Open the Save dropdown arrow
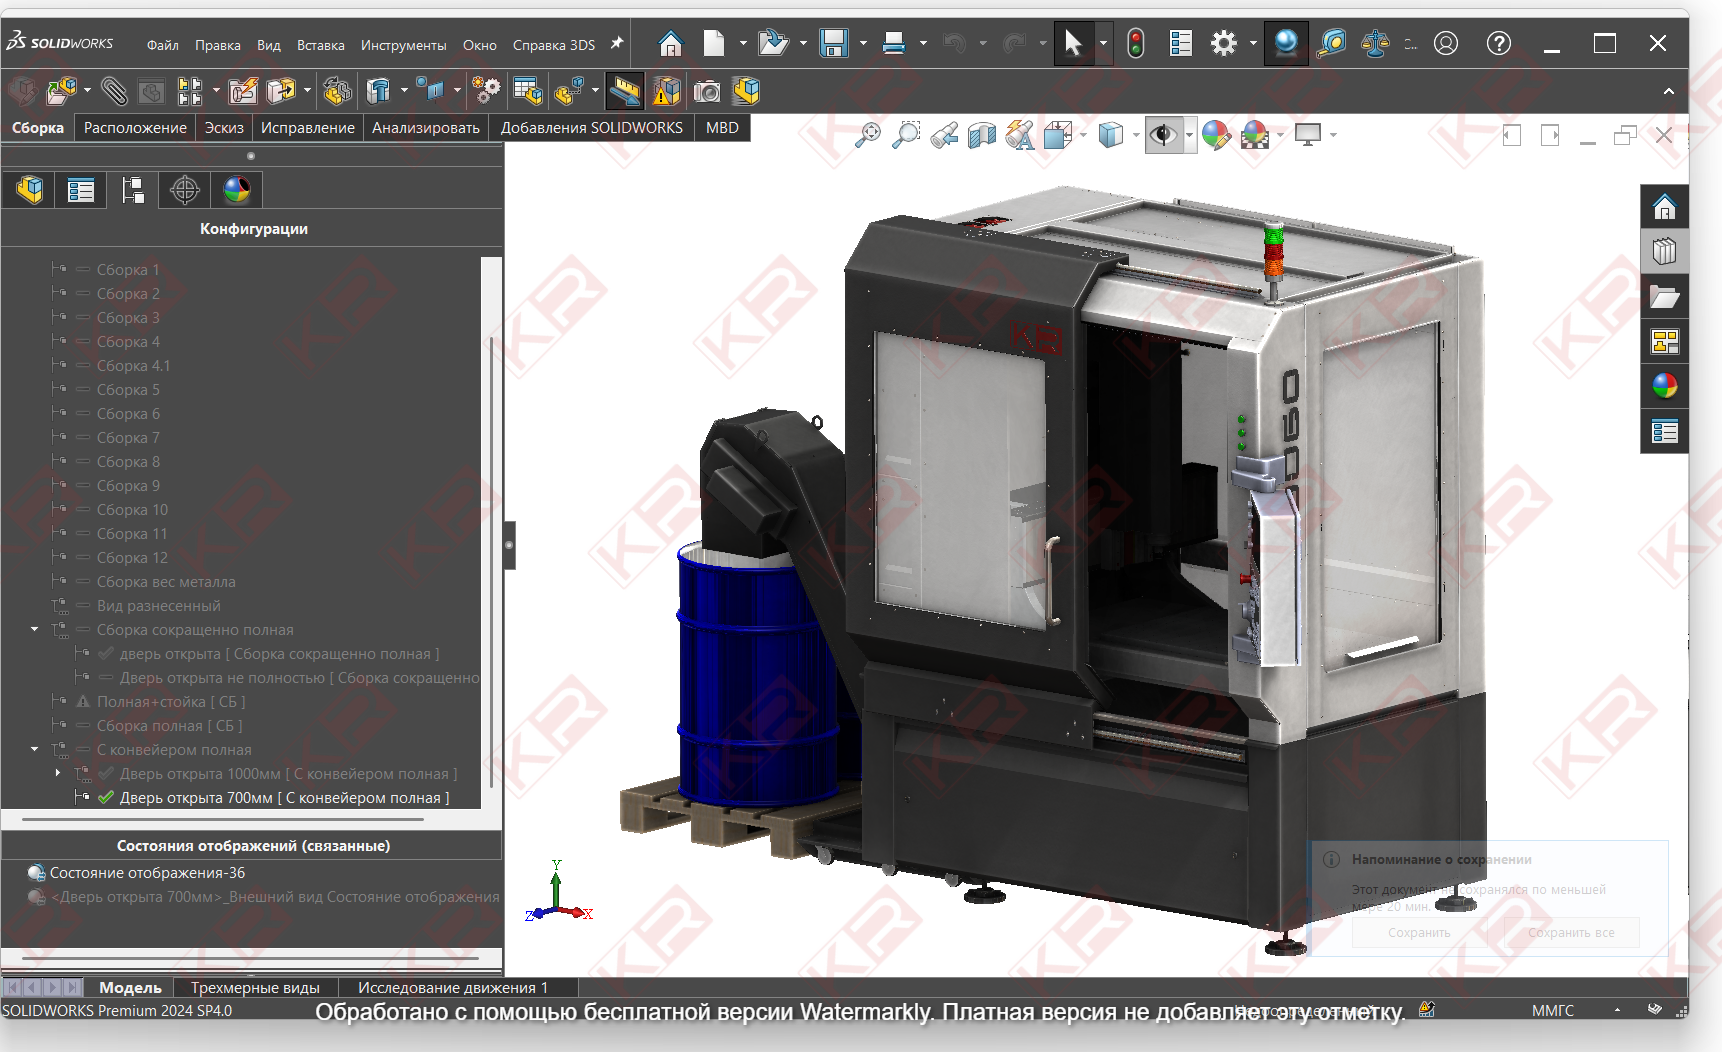Screen dimensions: 1722x1052 [862, 43]
